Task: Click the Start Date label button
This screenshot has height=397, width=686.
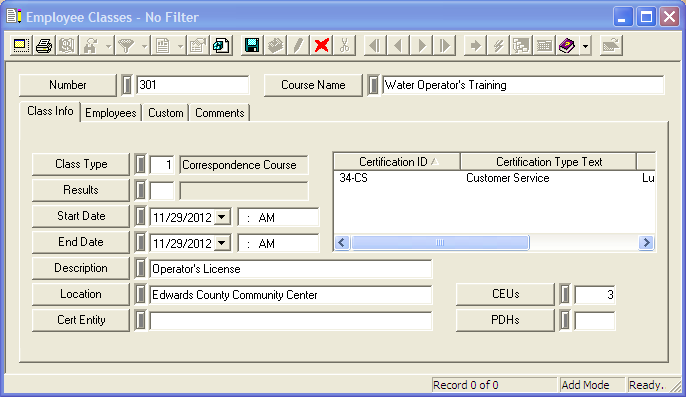Action: click(x=81, y=216)
